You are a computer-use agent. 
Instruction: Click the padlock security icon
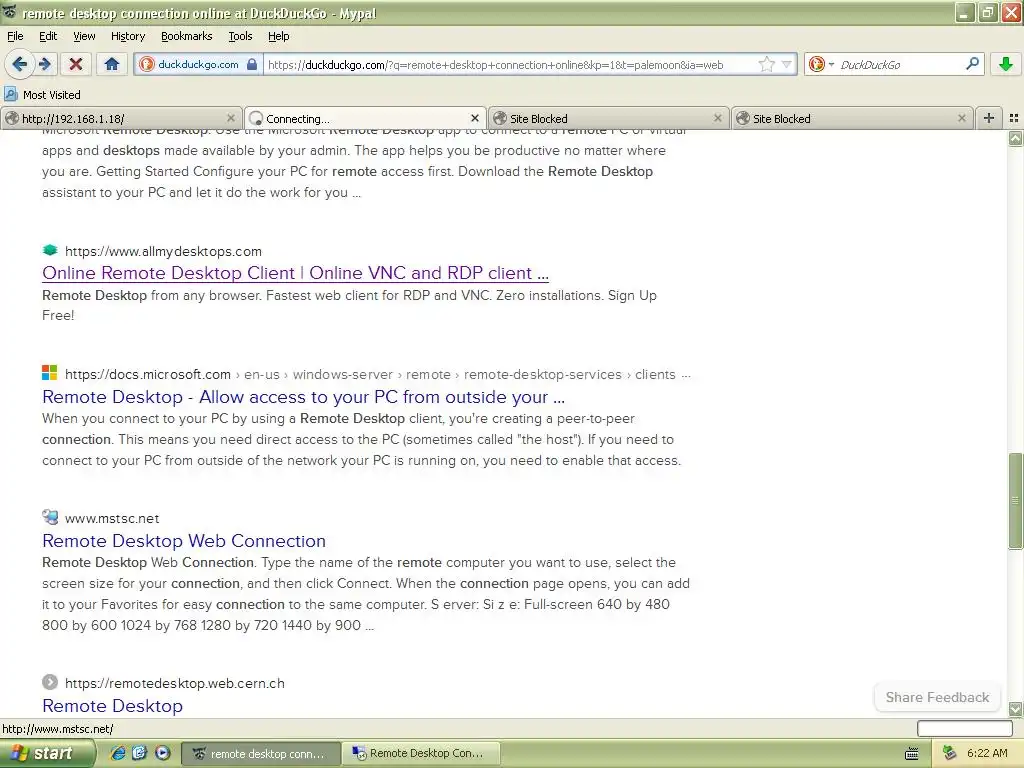(x=252, y=64)
